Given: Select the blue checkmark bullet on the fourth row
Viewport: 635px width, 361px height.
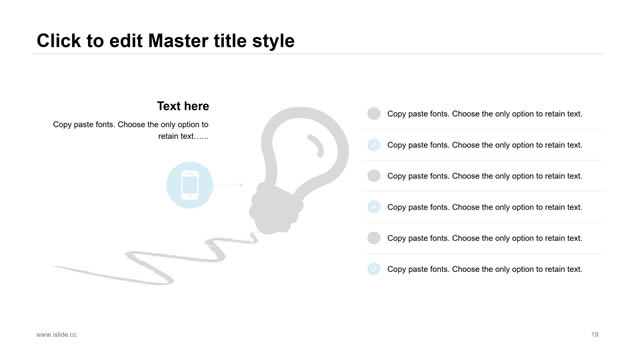Looking at the screenshot, I should click(x=374, y=207).
